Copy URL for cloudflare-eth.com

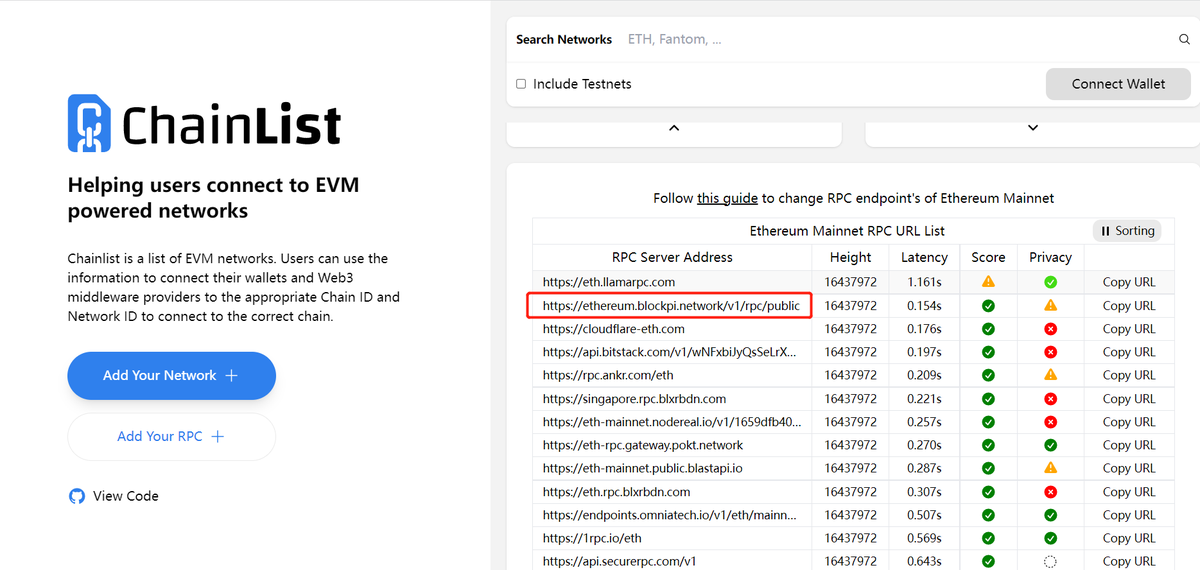pyautogui.click(x=1129, y=329)
